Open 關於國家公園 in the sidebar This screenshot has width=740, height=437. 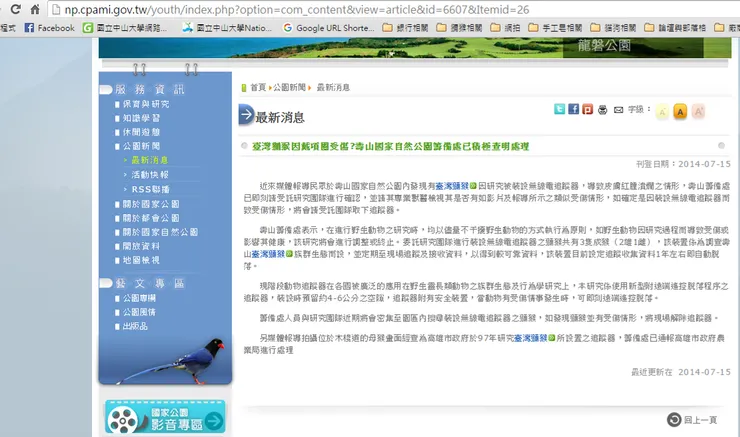click(151, 204)
